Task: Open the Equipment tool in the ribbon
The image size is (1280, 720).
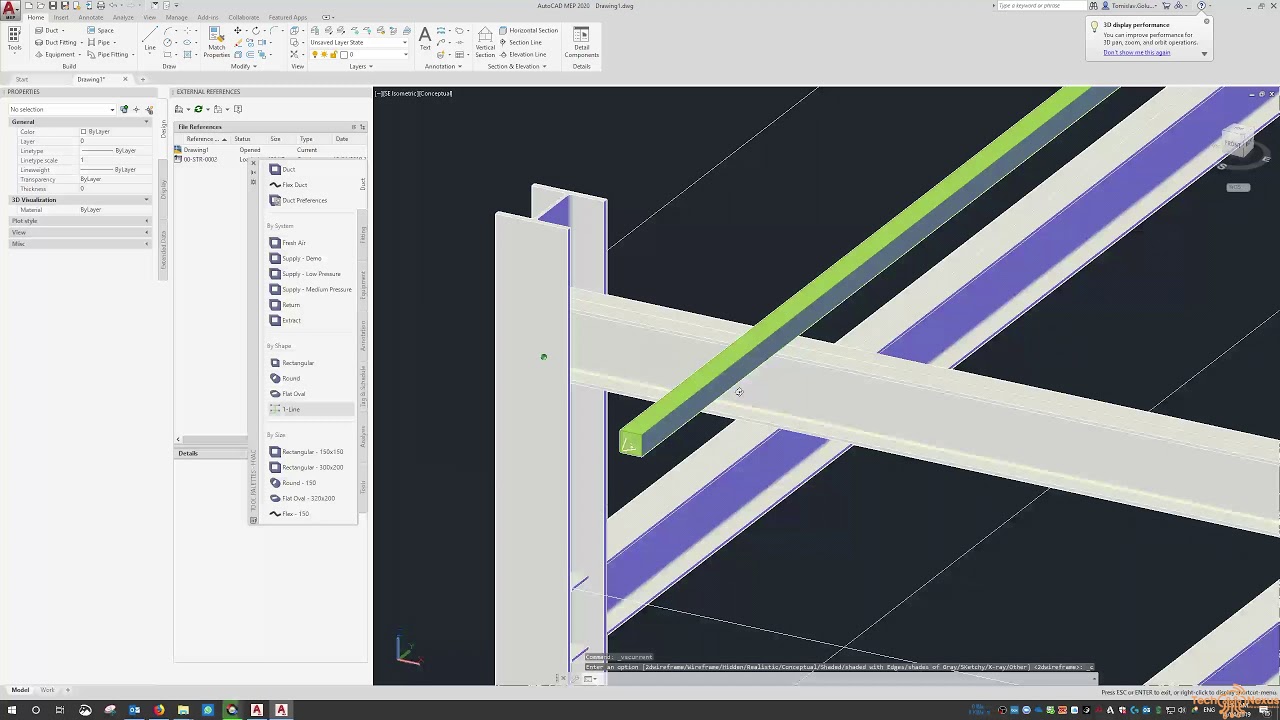Action: (x=54, y=54)
